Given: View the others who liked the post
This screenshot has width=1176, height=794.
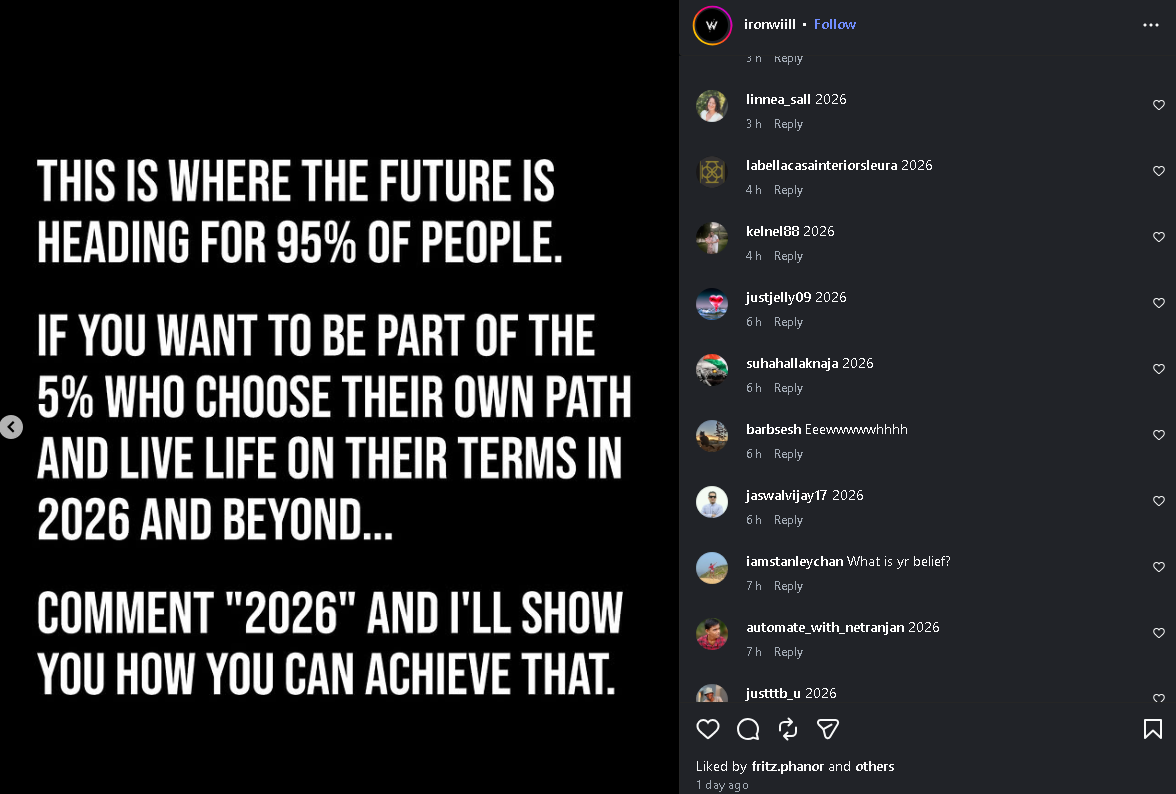Looking at the screenshot, I should [x=875, y=766].
